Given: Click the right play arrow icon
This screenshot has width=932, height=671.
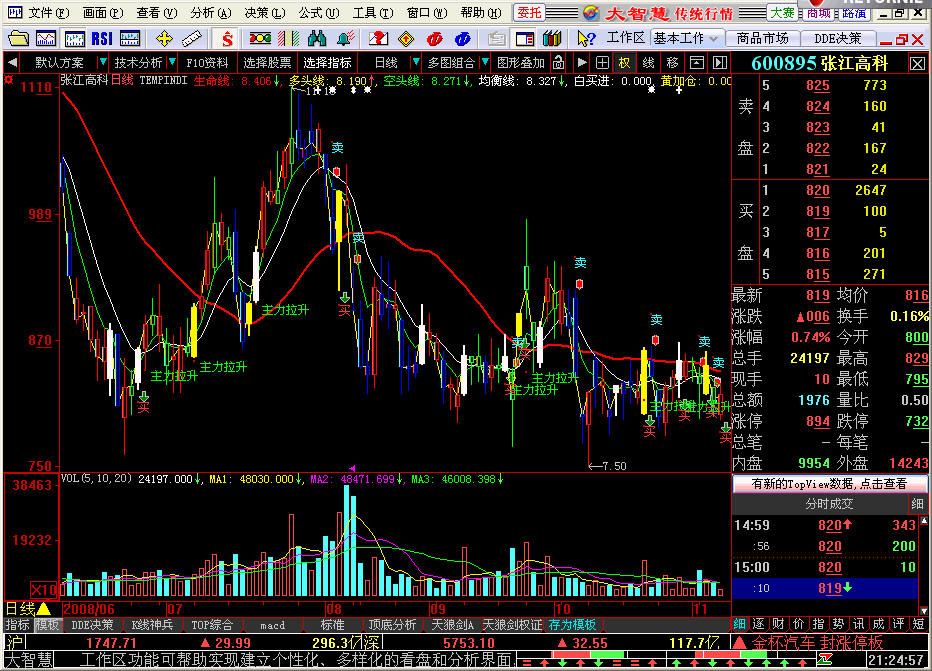Looking at the screenshot, I should coord(582,62).
